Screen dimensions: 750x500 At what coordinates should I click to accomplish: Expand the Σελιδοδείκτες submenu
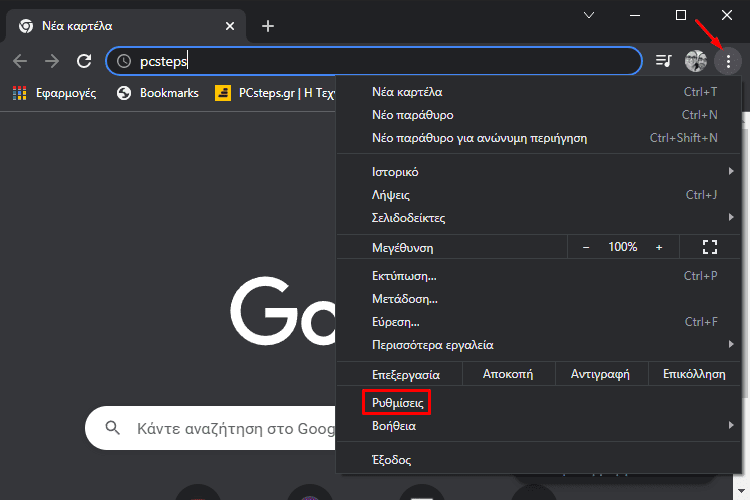(x=539, y=218)
